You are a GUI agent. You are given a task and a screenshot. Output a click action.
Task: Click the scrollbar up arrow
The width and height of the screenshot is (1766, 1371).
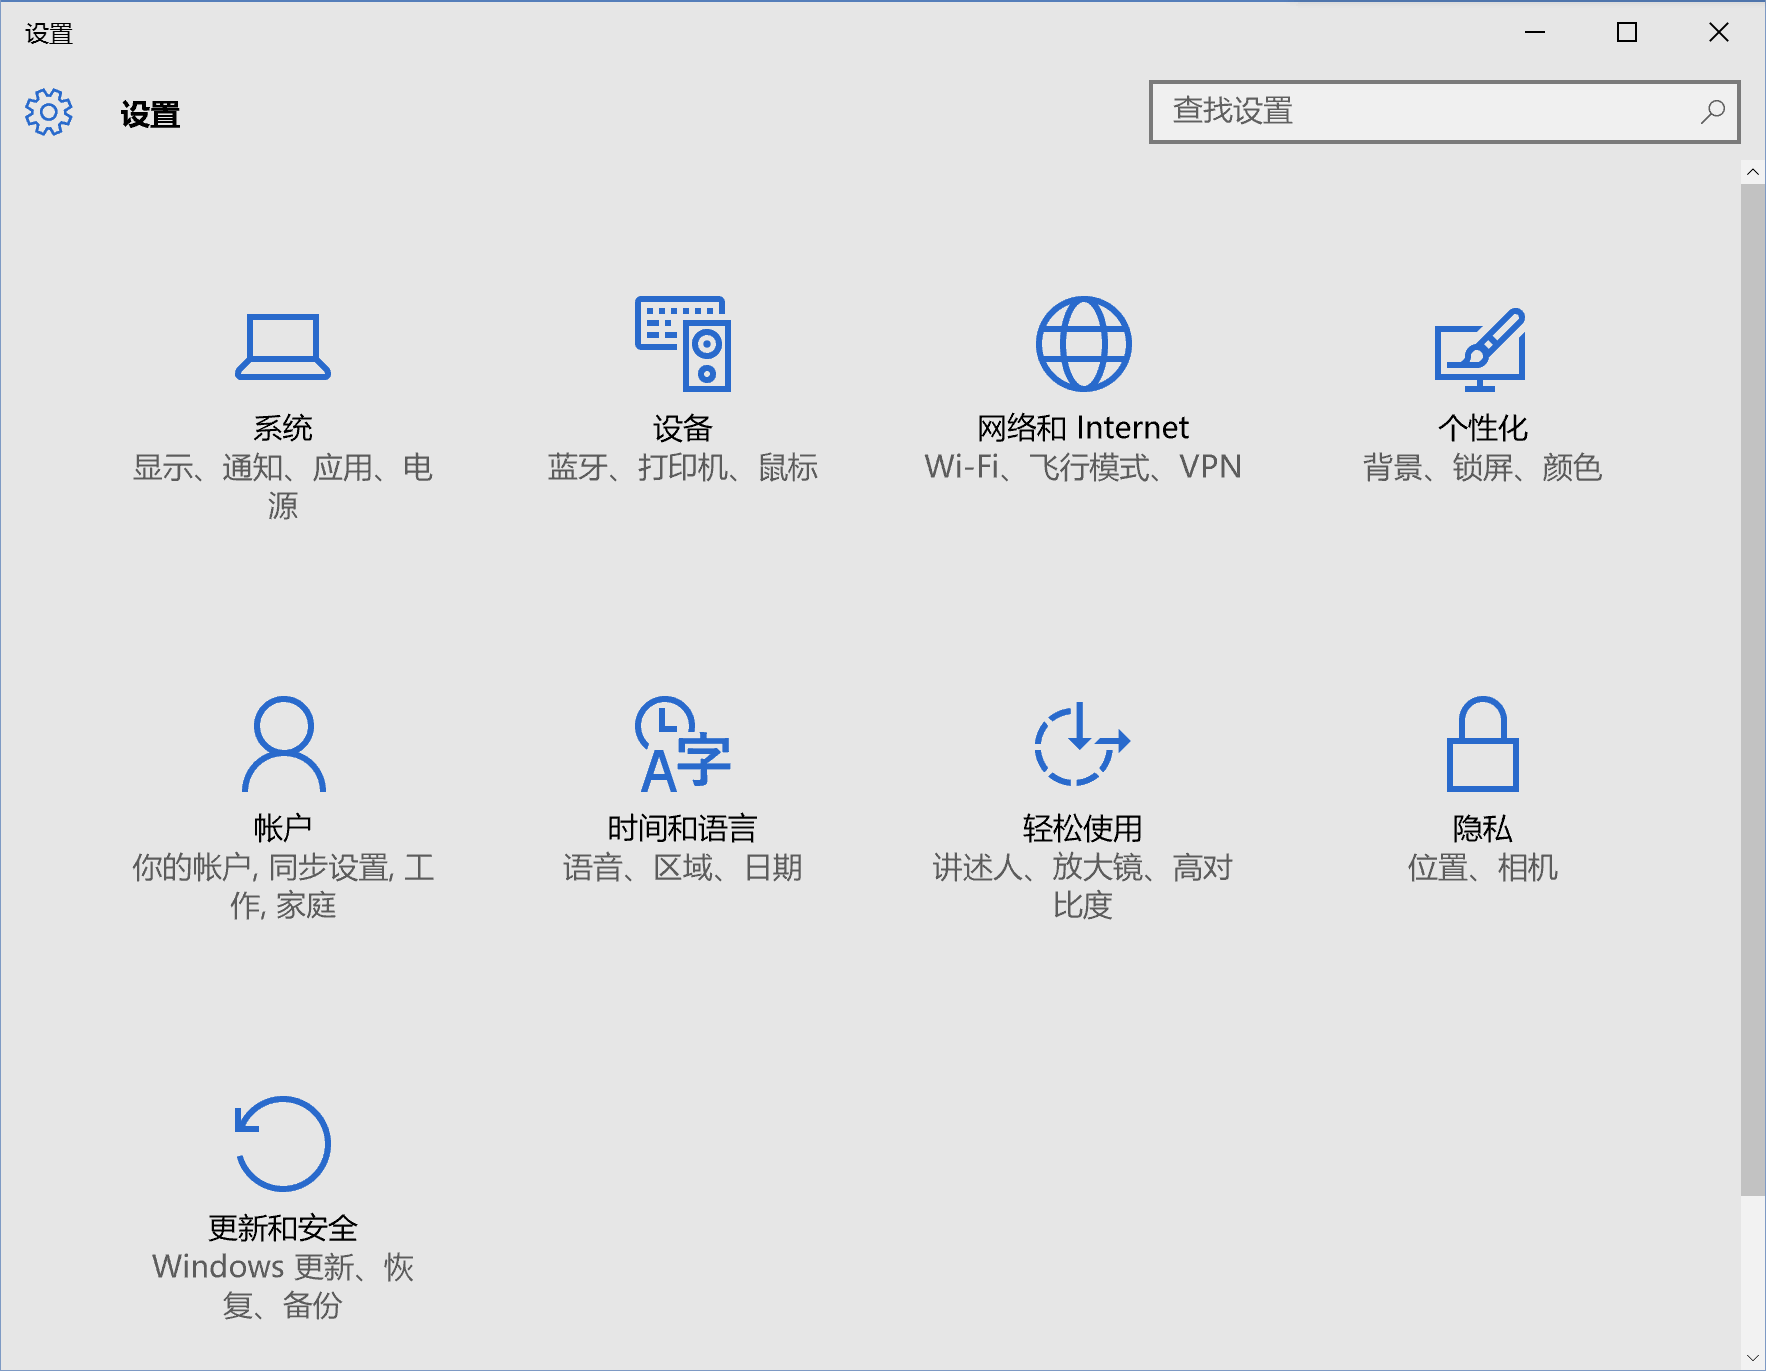pos(1754,171)
